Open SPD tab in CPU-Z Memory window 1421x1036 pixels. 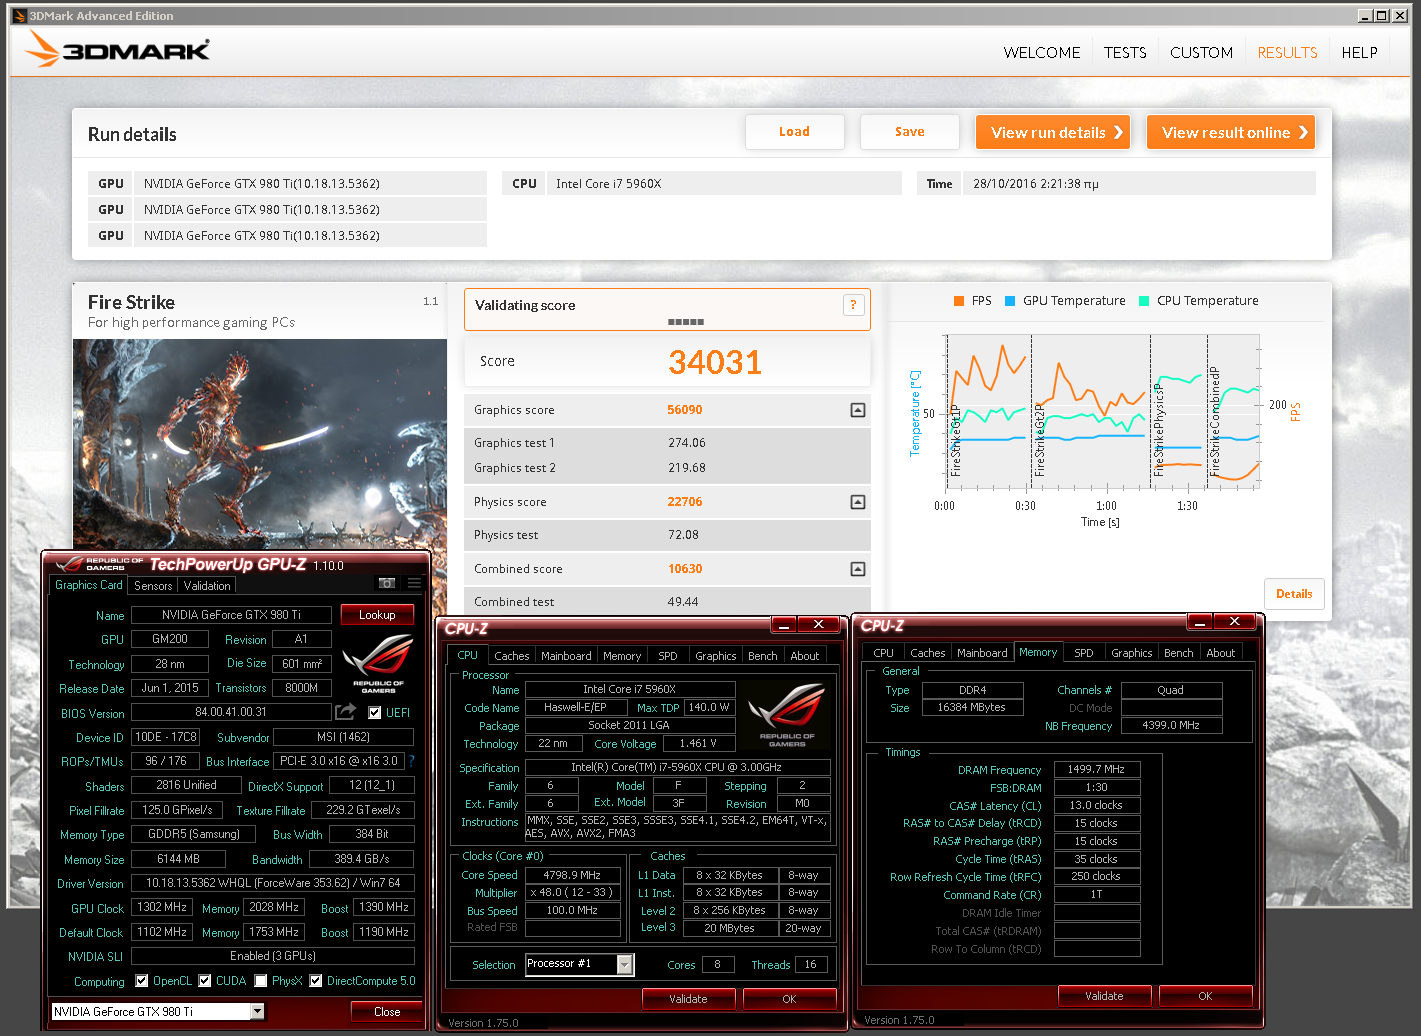(x=1083, y=653)
